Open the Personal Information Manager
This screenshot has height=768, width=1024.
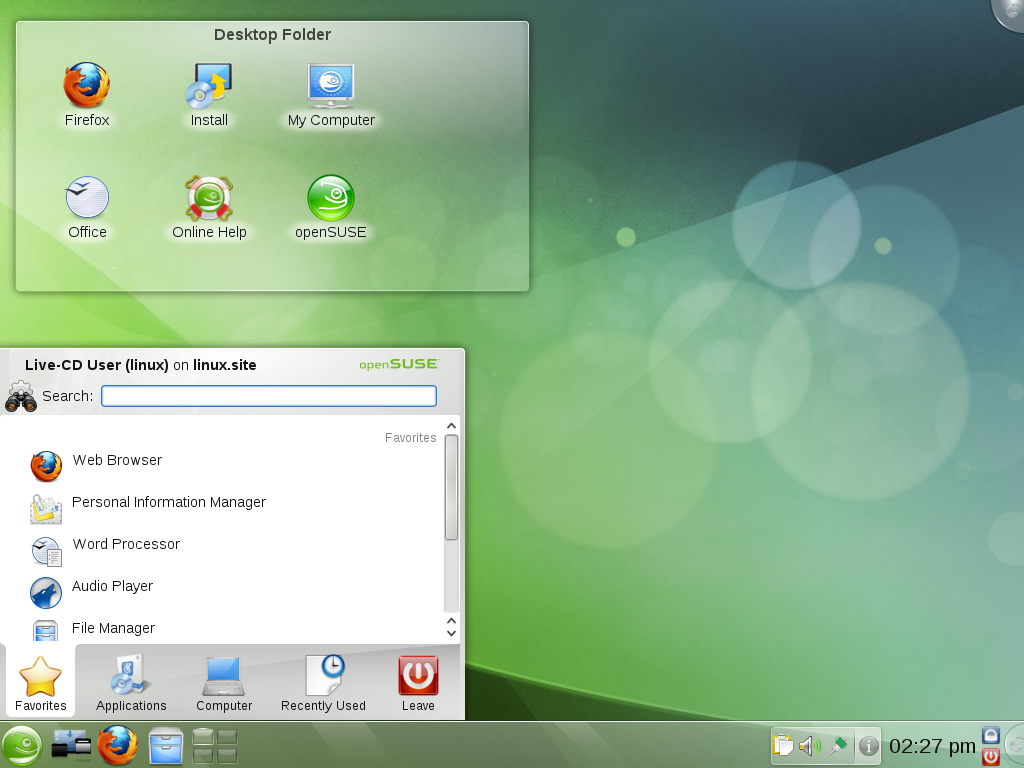pos(168,502)
